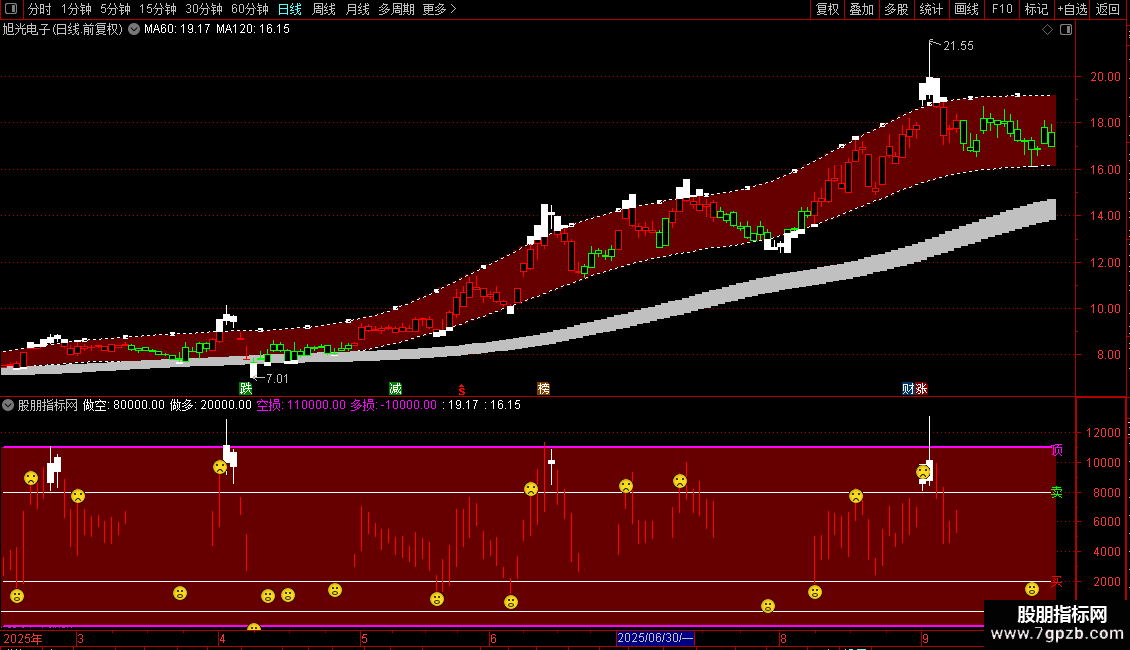Click the 做多: 20000.00 indicator value
1130x650 pixels.
pos(211,405)
